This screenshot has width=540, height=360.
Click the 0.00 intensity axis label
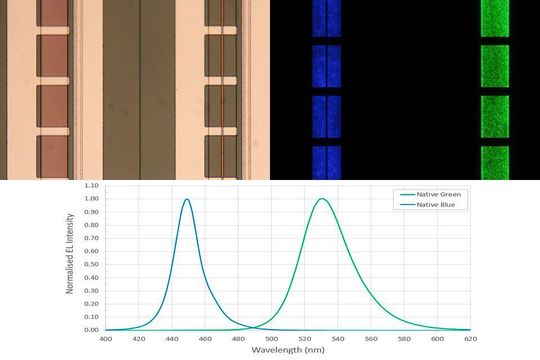click(91, 330)
